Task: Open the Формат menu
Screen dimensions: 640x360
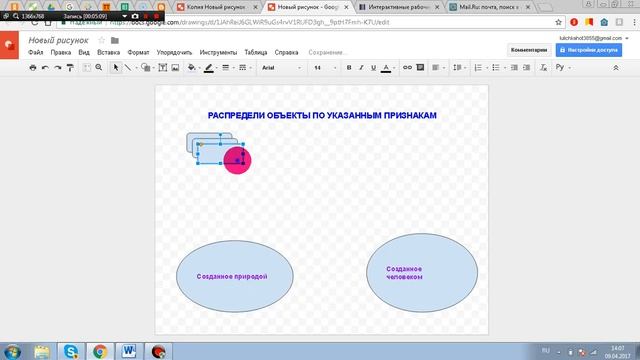Action: (x=138, y=52)
